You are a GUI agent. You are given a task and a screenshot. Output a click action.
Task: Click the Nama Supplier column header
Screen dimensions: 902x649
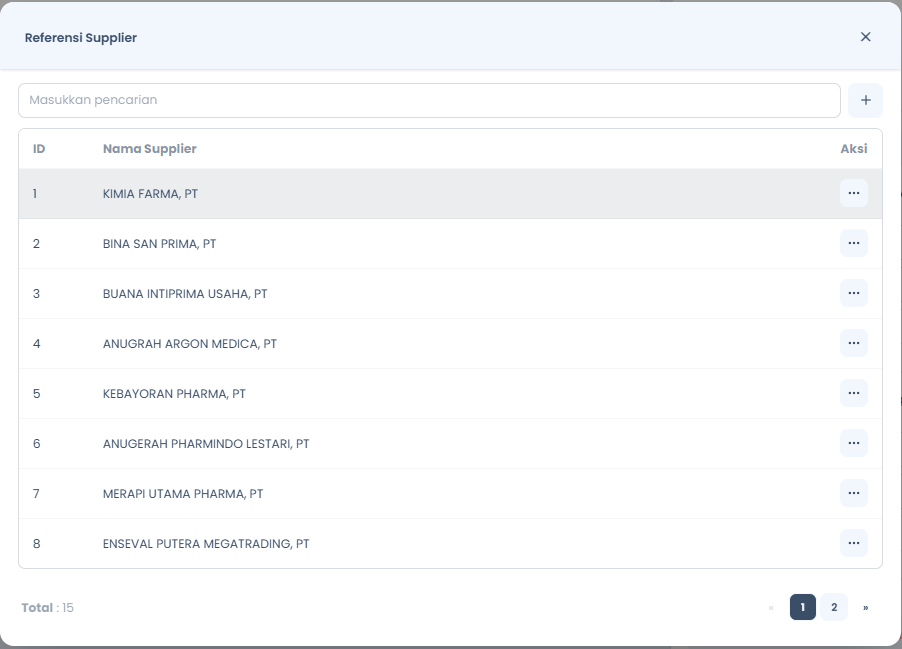click(150, 149)
